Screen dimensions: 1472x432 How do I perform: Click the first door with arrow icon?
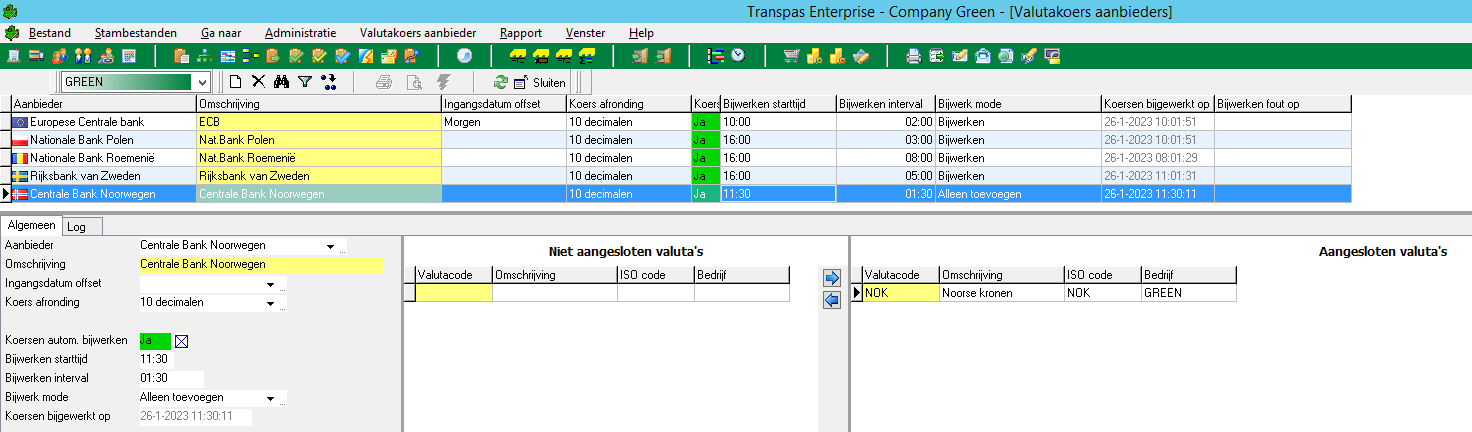coord(640,56)
